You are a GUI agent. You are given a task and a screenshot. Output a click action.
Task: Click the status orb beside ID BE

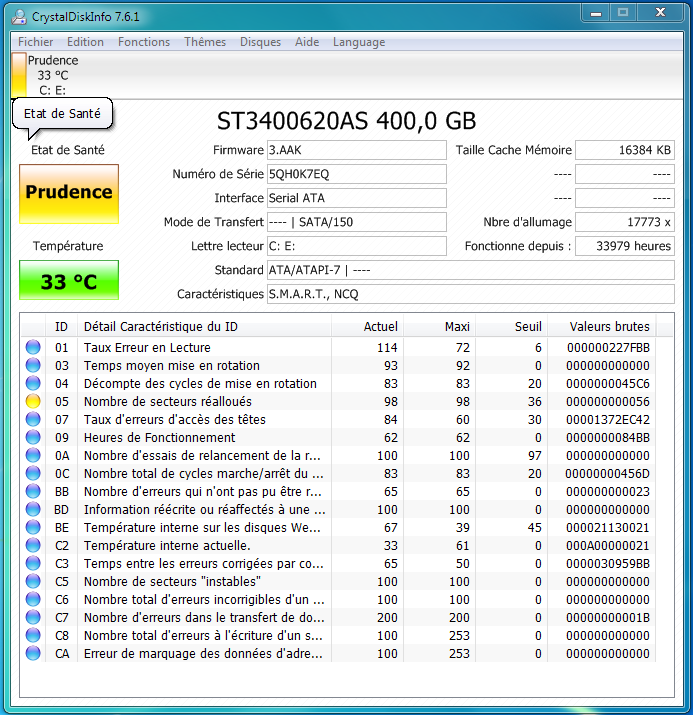(x=33, y=528)
